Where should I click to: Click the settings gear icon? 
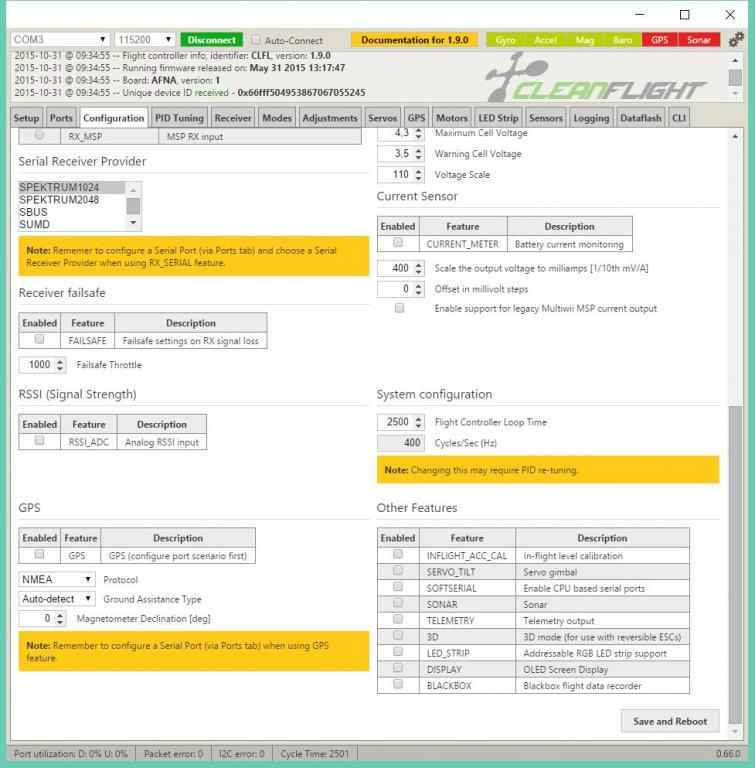(x=736, y=40)
